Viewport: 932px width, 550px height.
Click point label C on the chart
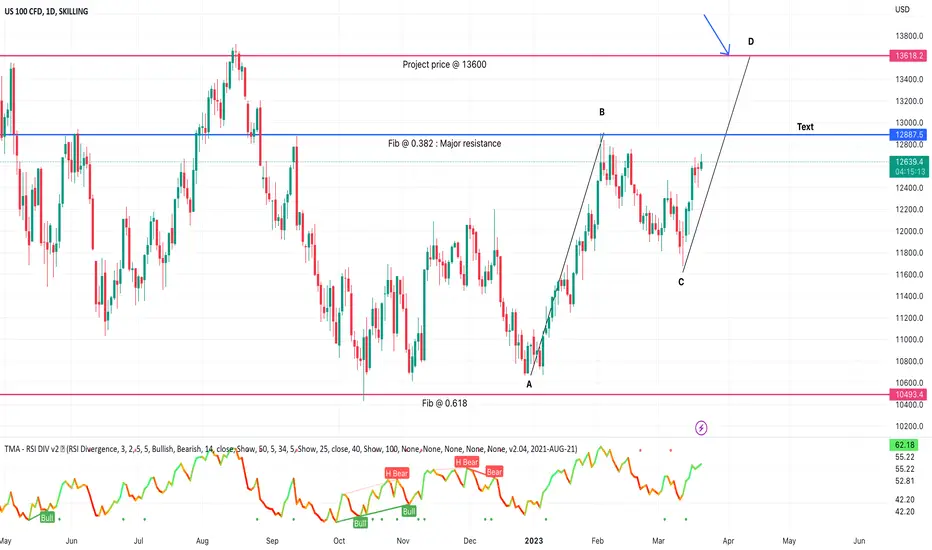pos(681,282)
